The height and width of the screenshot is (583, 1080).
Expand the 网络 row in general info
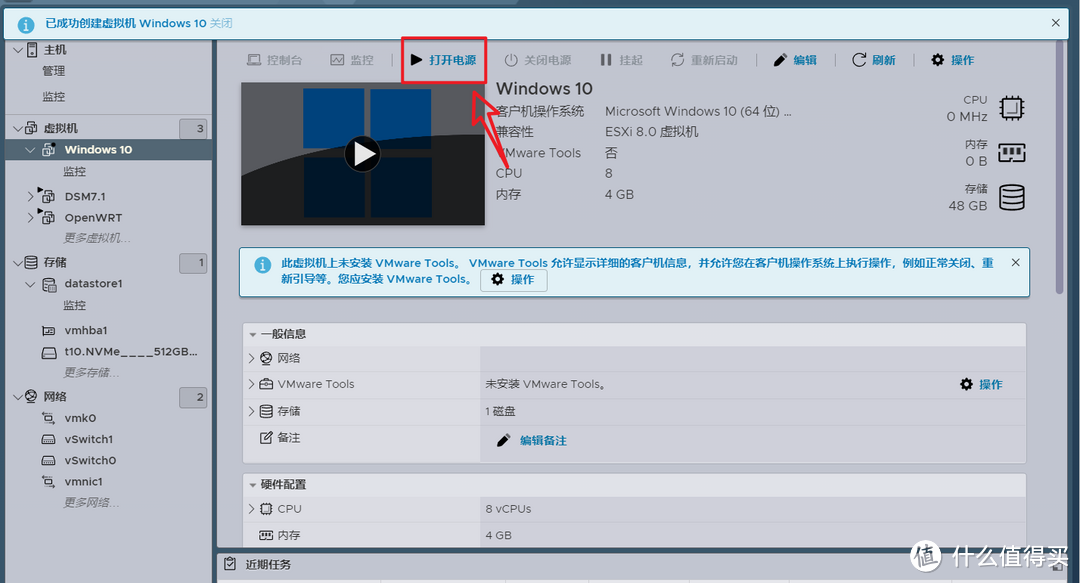(x=251, y=358)
